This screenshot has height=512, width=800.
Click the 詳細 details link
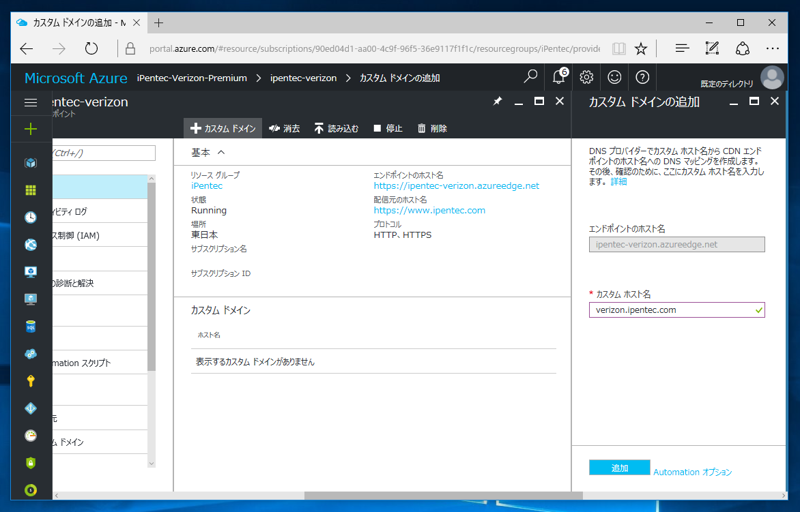coord(619,182)
